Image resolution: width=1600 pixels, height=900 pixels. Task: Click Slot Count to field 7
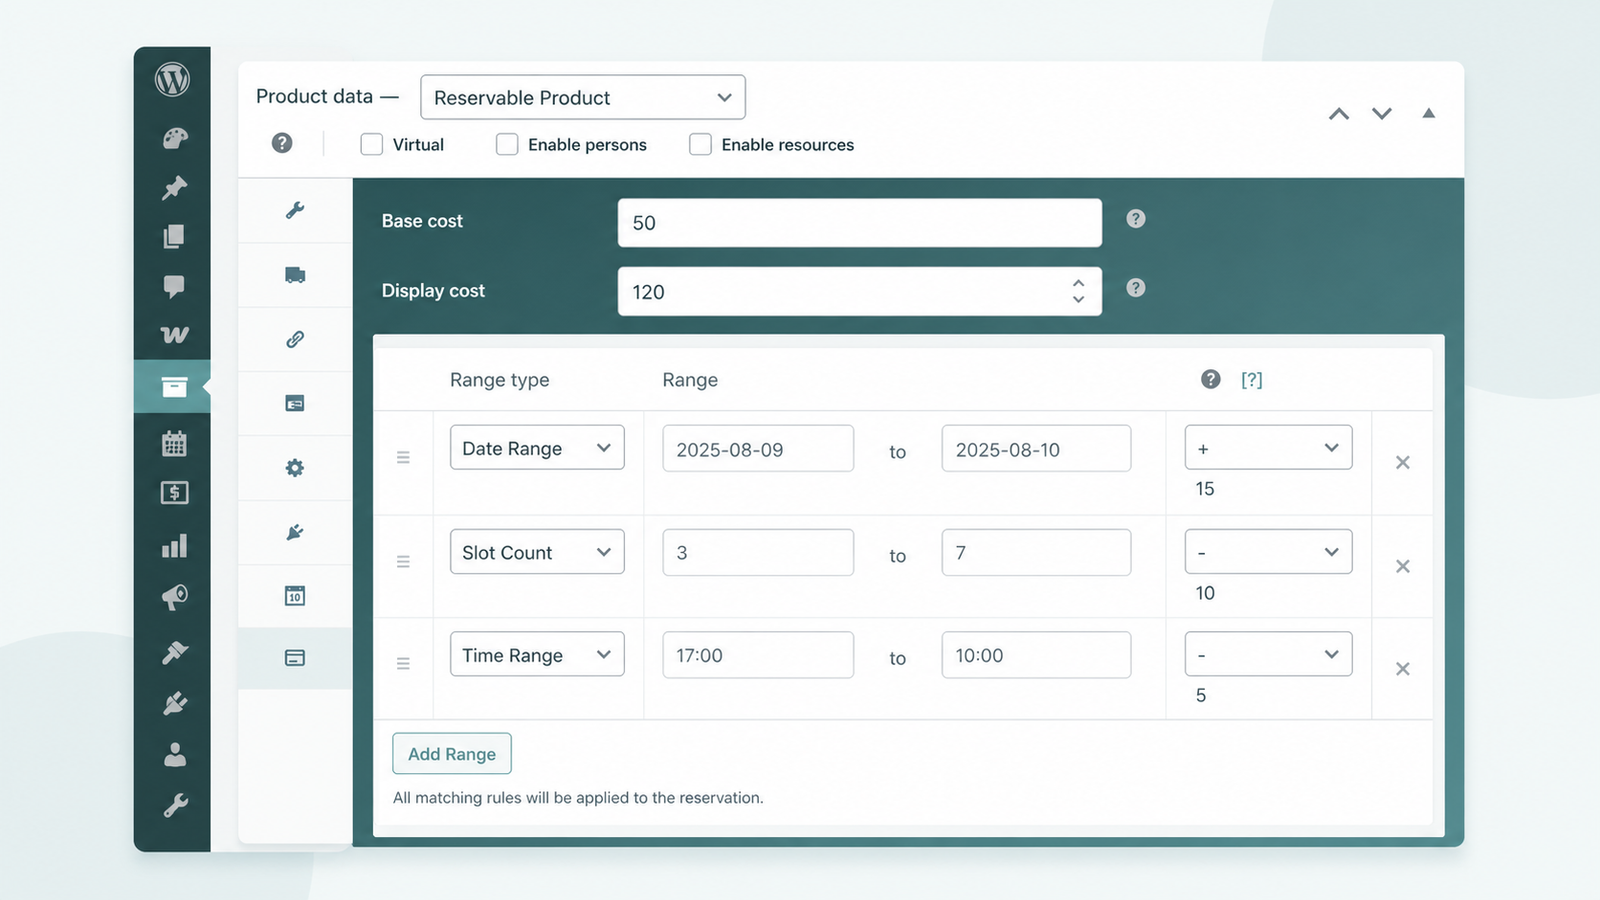(1036, 552)
